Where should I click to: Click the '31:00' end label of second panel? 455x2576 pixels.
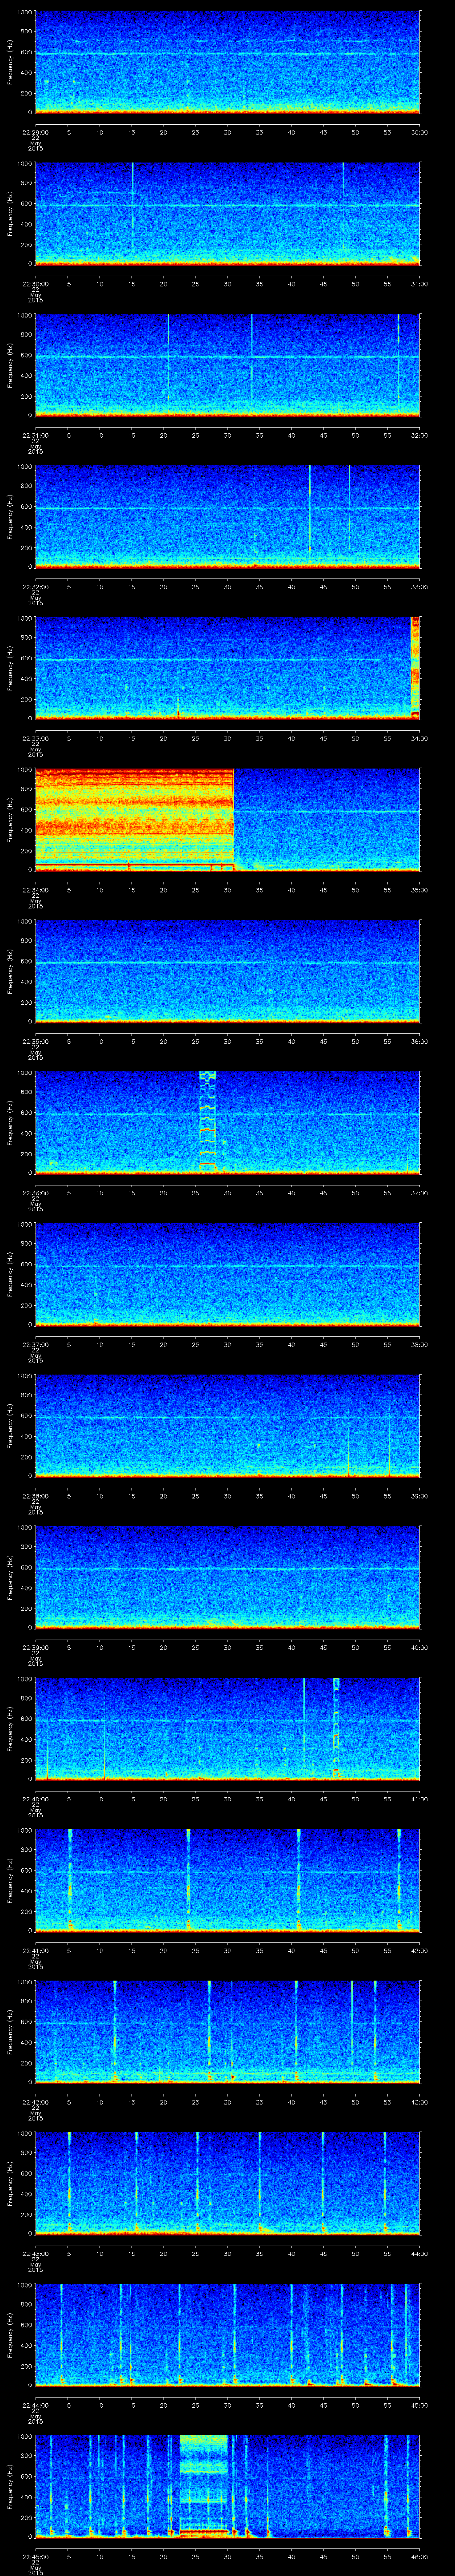click(x=420, y=284)
